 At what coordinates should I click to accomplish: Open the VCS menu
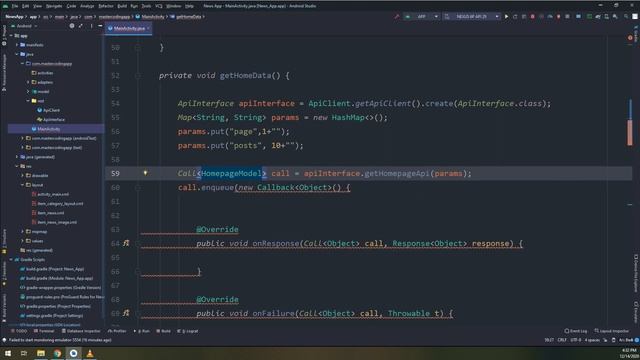pos(159,6)
